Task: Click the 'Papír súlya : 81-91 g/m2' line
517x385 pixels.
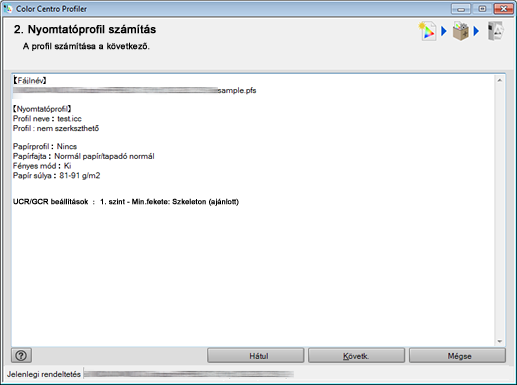Action: (56, 175)
